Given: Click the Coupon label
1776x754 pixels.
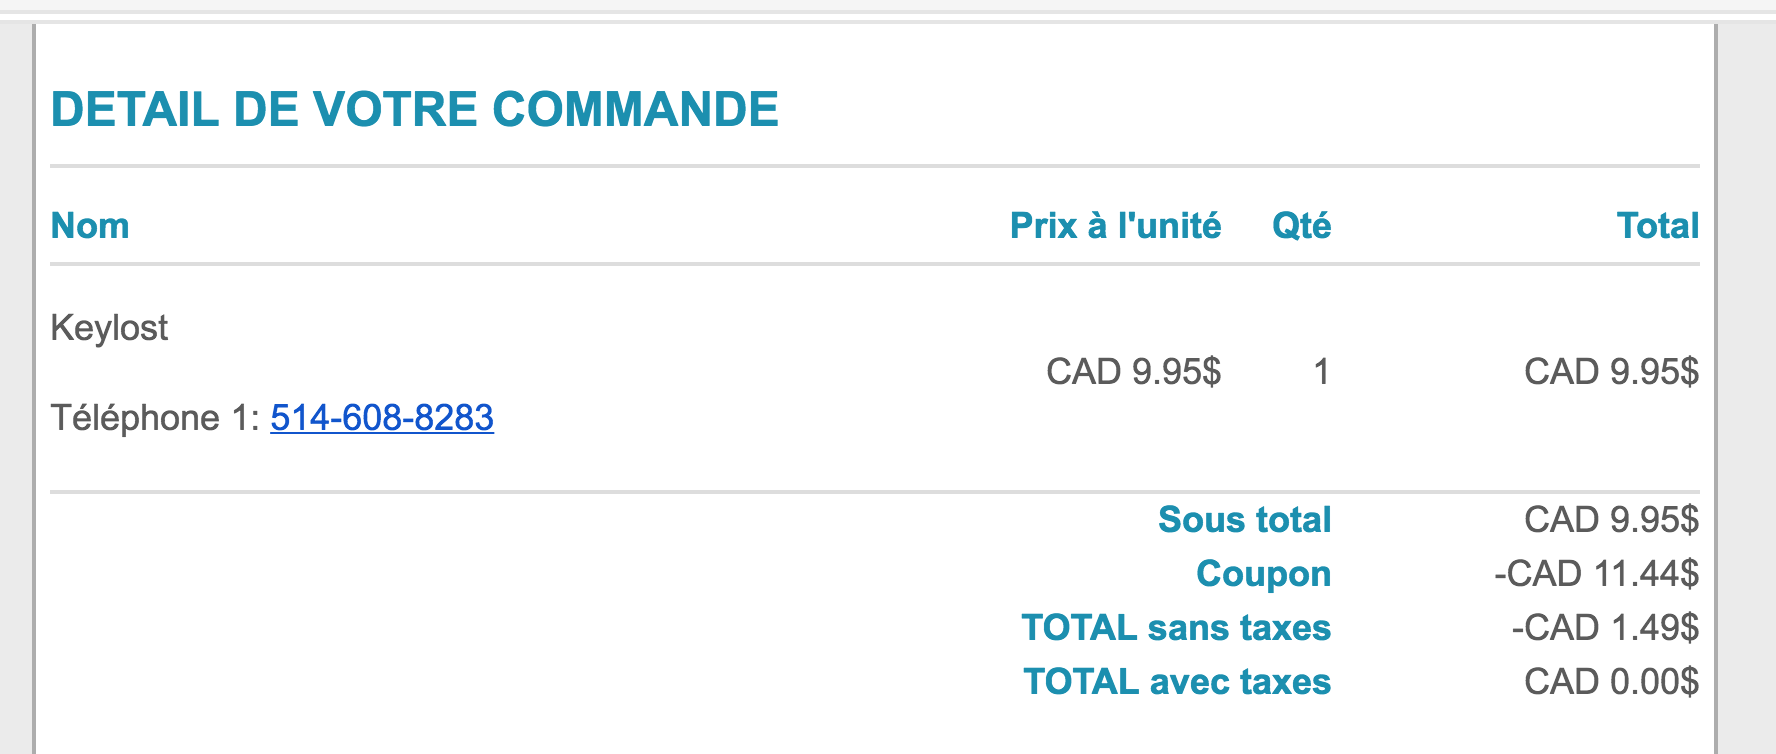Looking at the screenshot, I should [x=1263, y=574].
